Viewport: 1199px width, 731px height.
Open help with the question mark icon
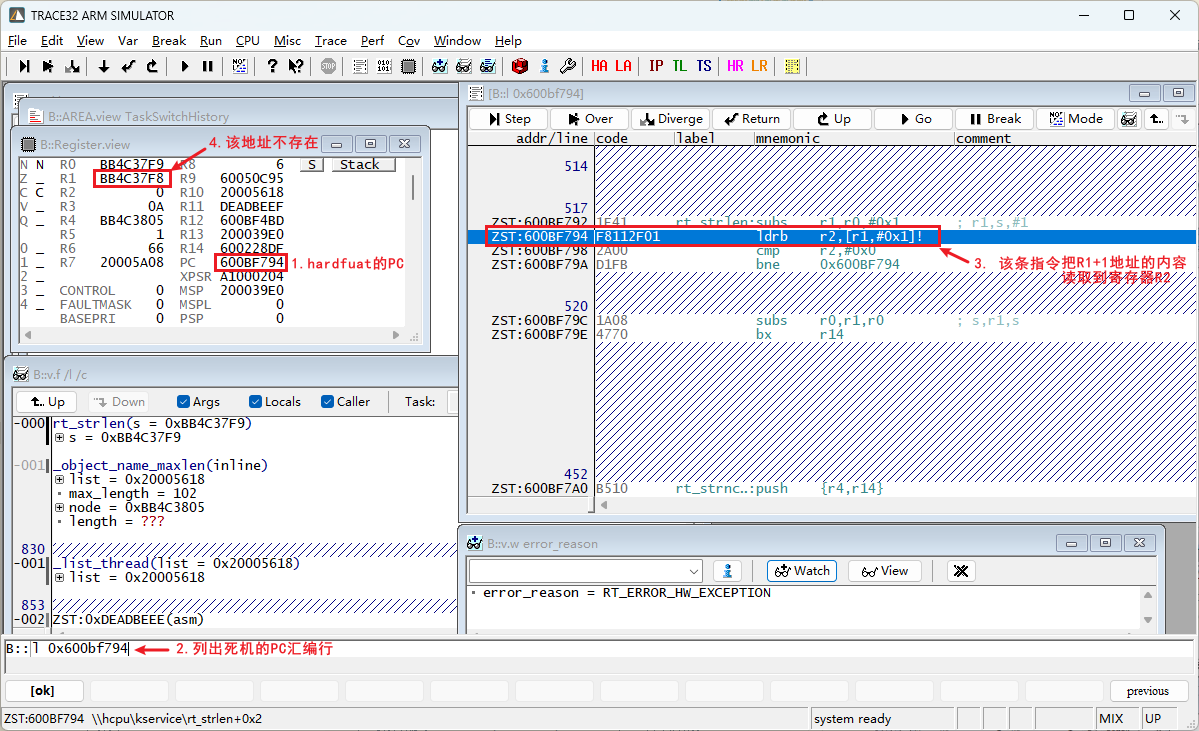[272, 67]
